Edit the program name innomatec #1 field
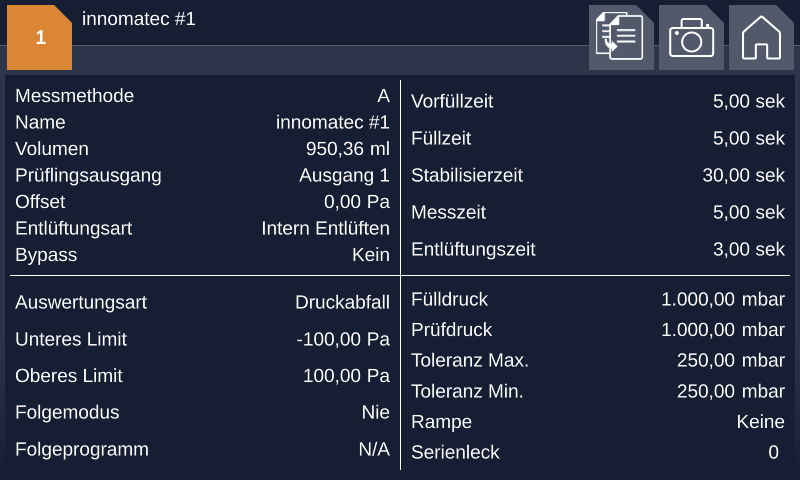 tap(332, 122)
